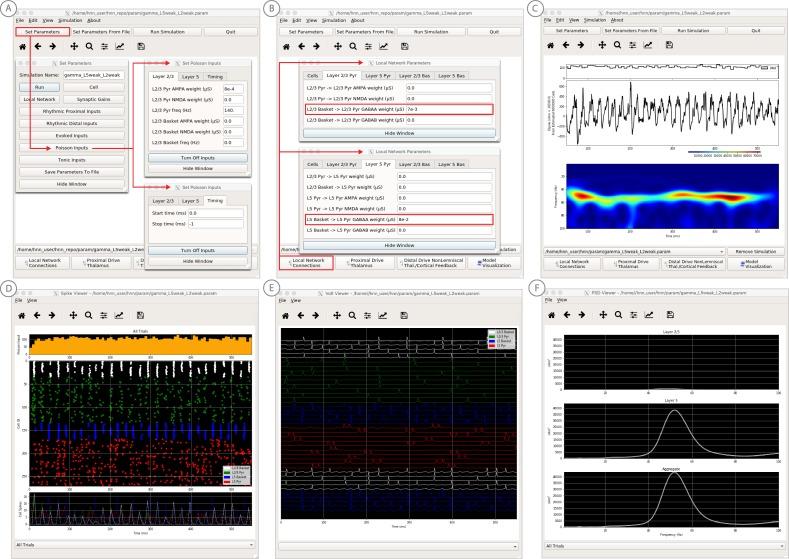The image size is (789, 559).
Task: Click the Save figure icon in panel A
Action: [x=141, y=46]
